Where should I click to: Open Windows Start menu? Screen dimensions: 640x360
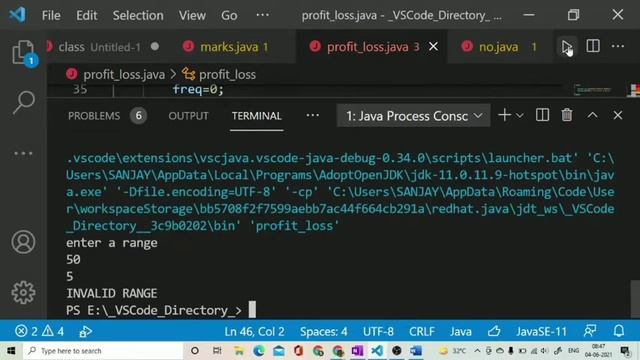click(x=11, y=351)
